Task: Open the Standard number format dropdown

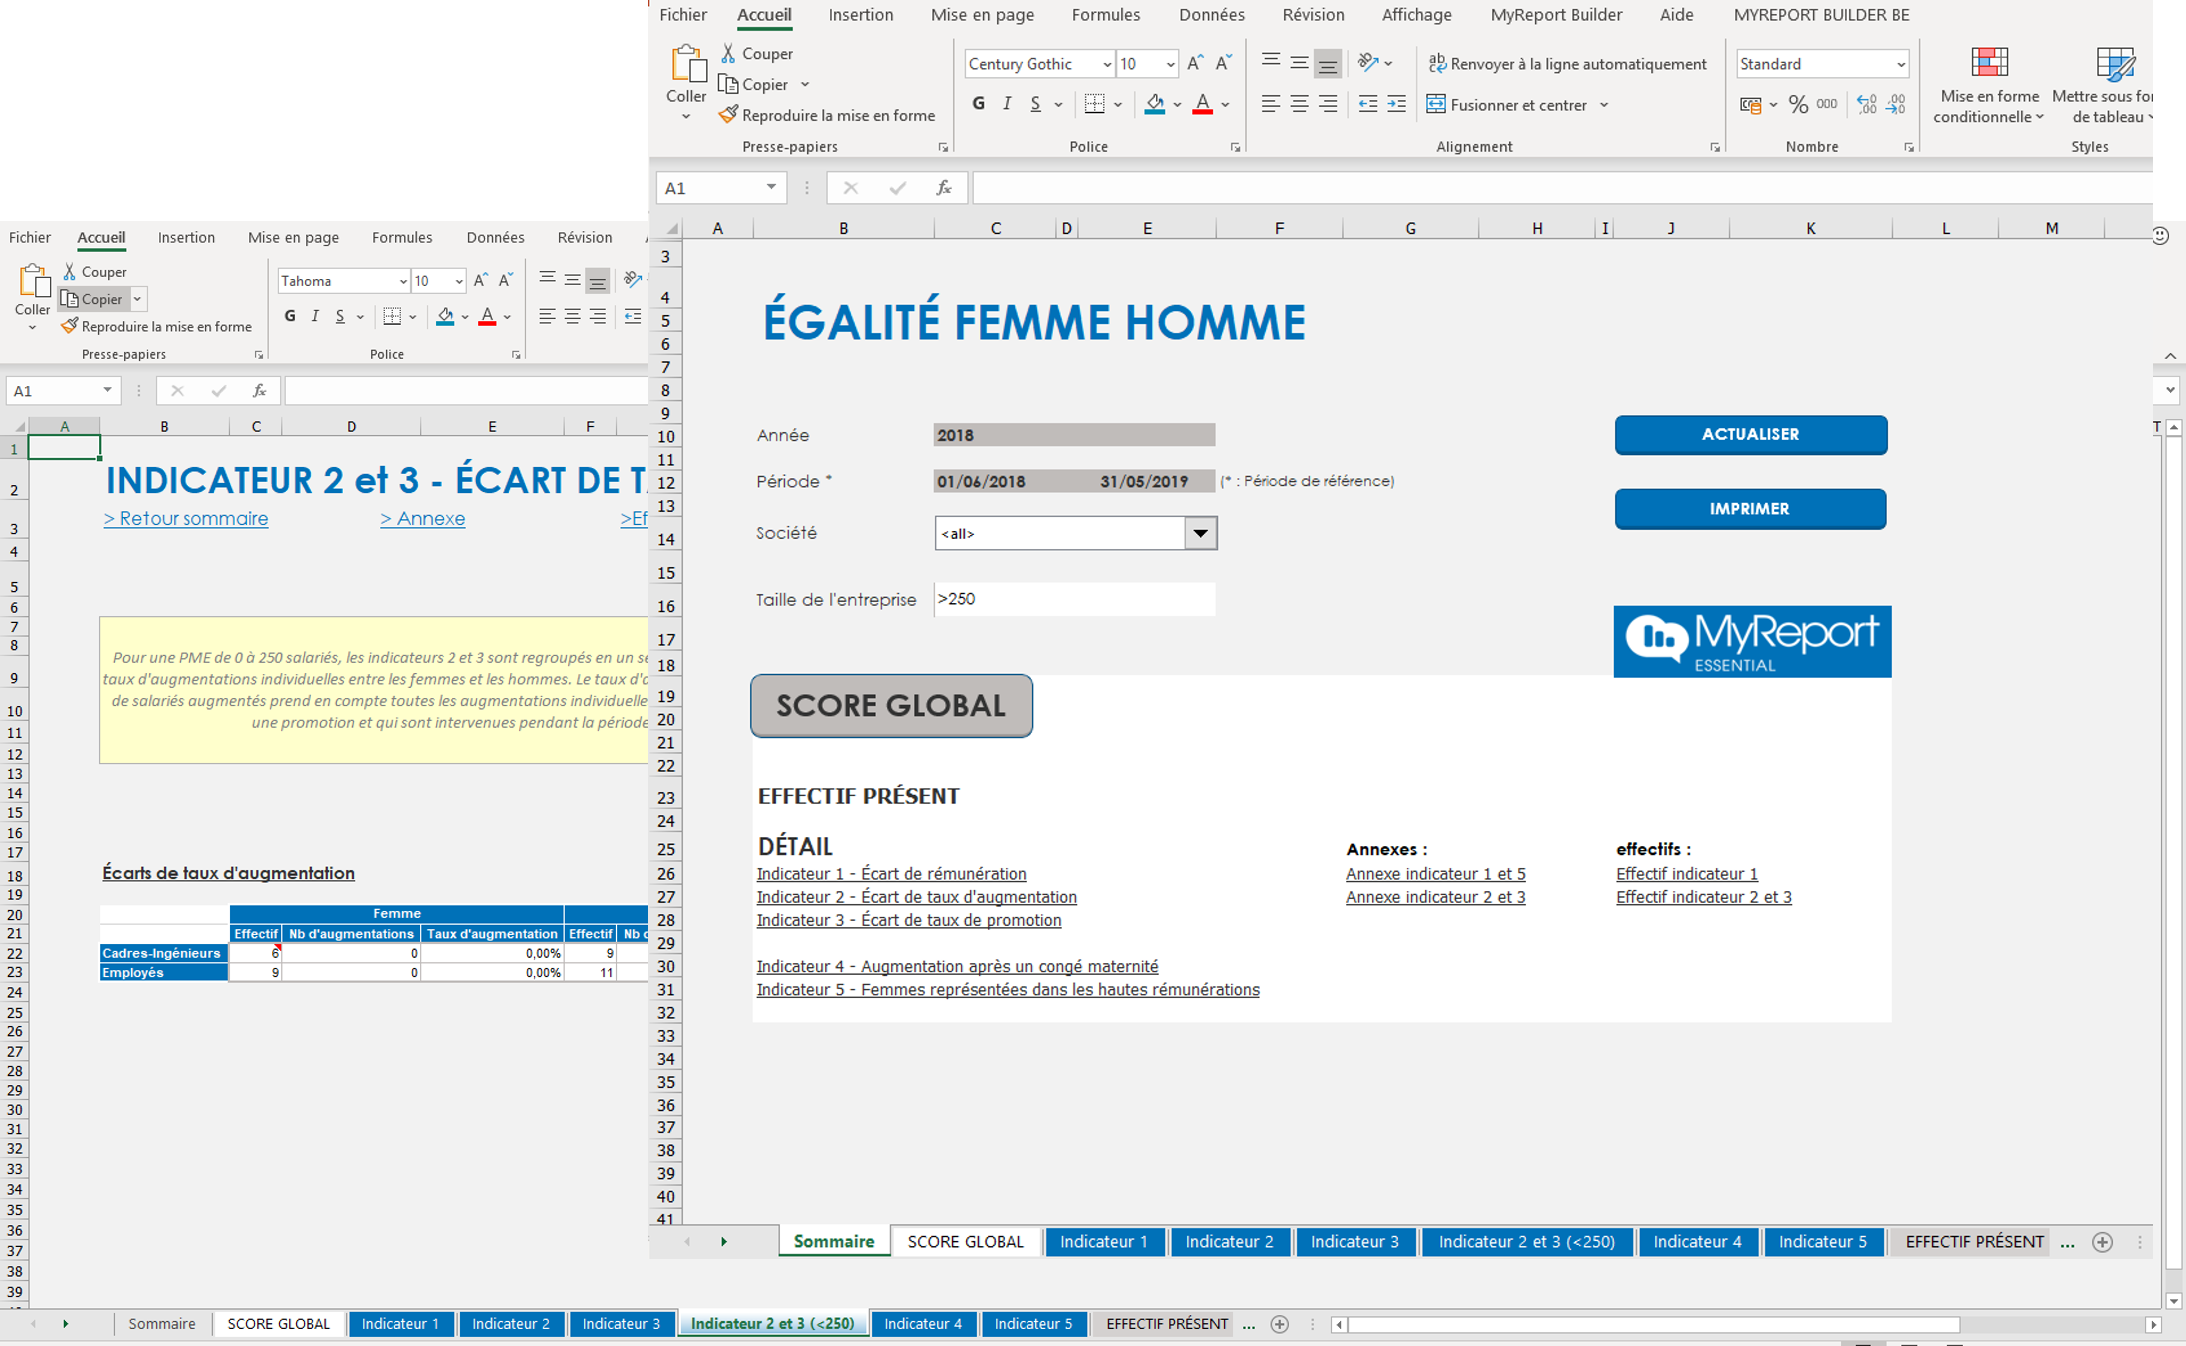Action: (x=1900, y=64)
